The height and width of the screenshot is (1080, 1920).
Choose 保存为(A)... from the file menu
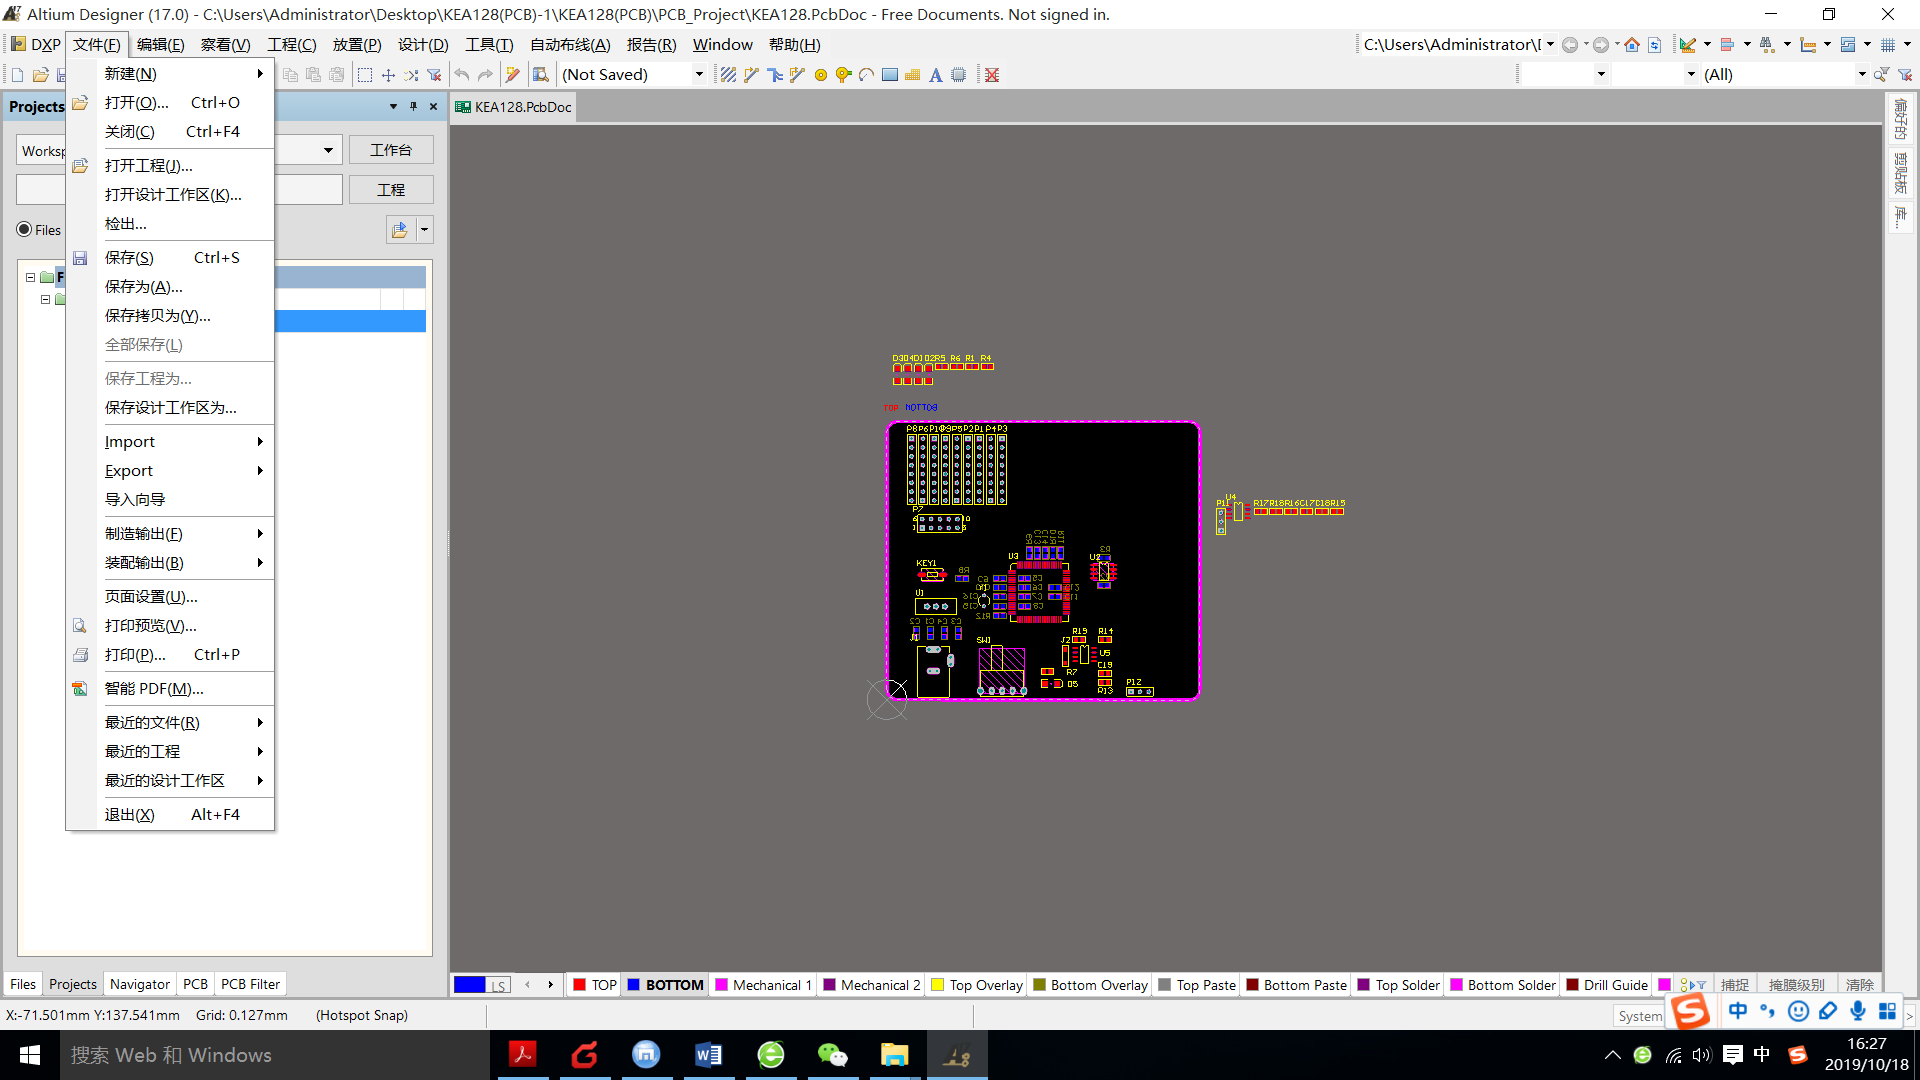[x=143, y=287]
